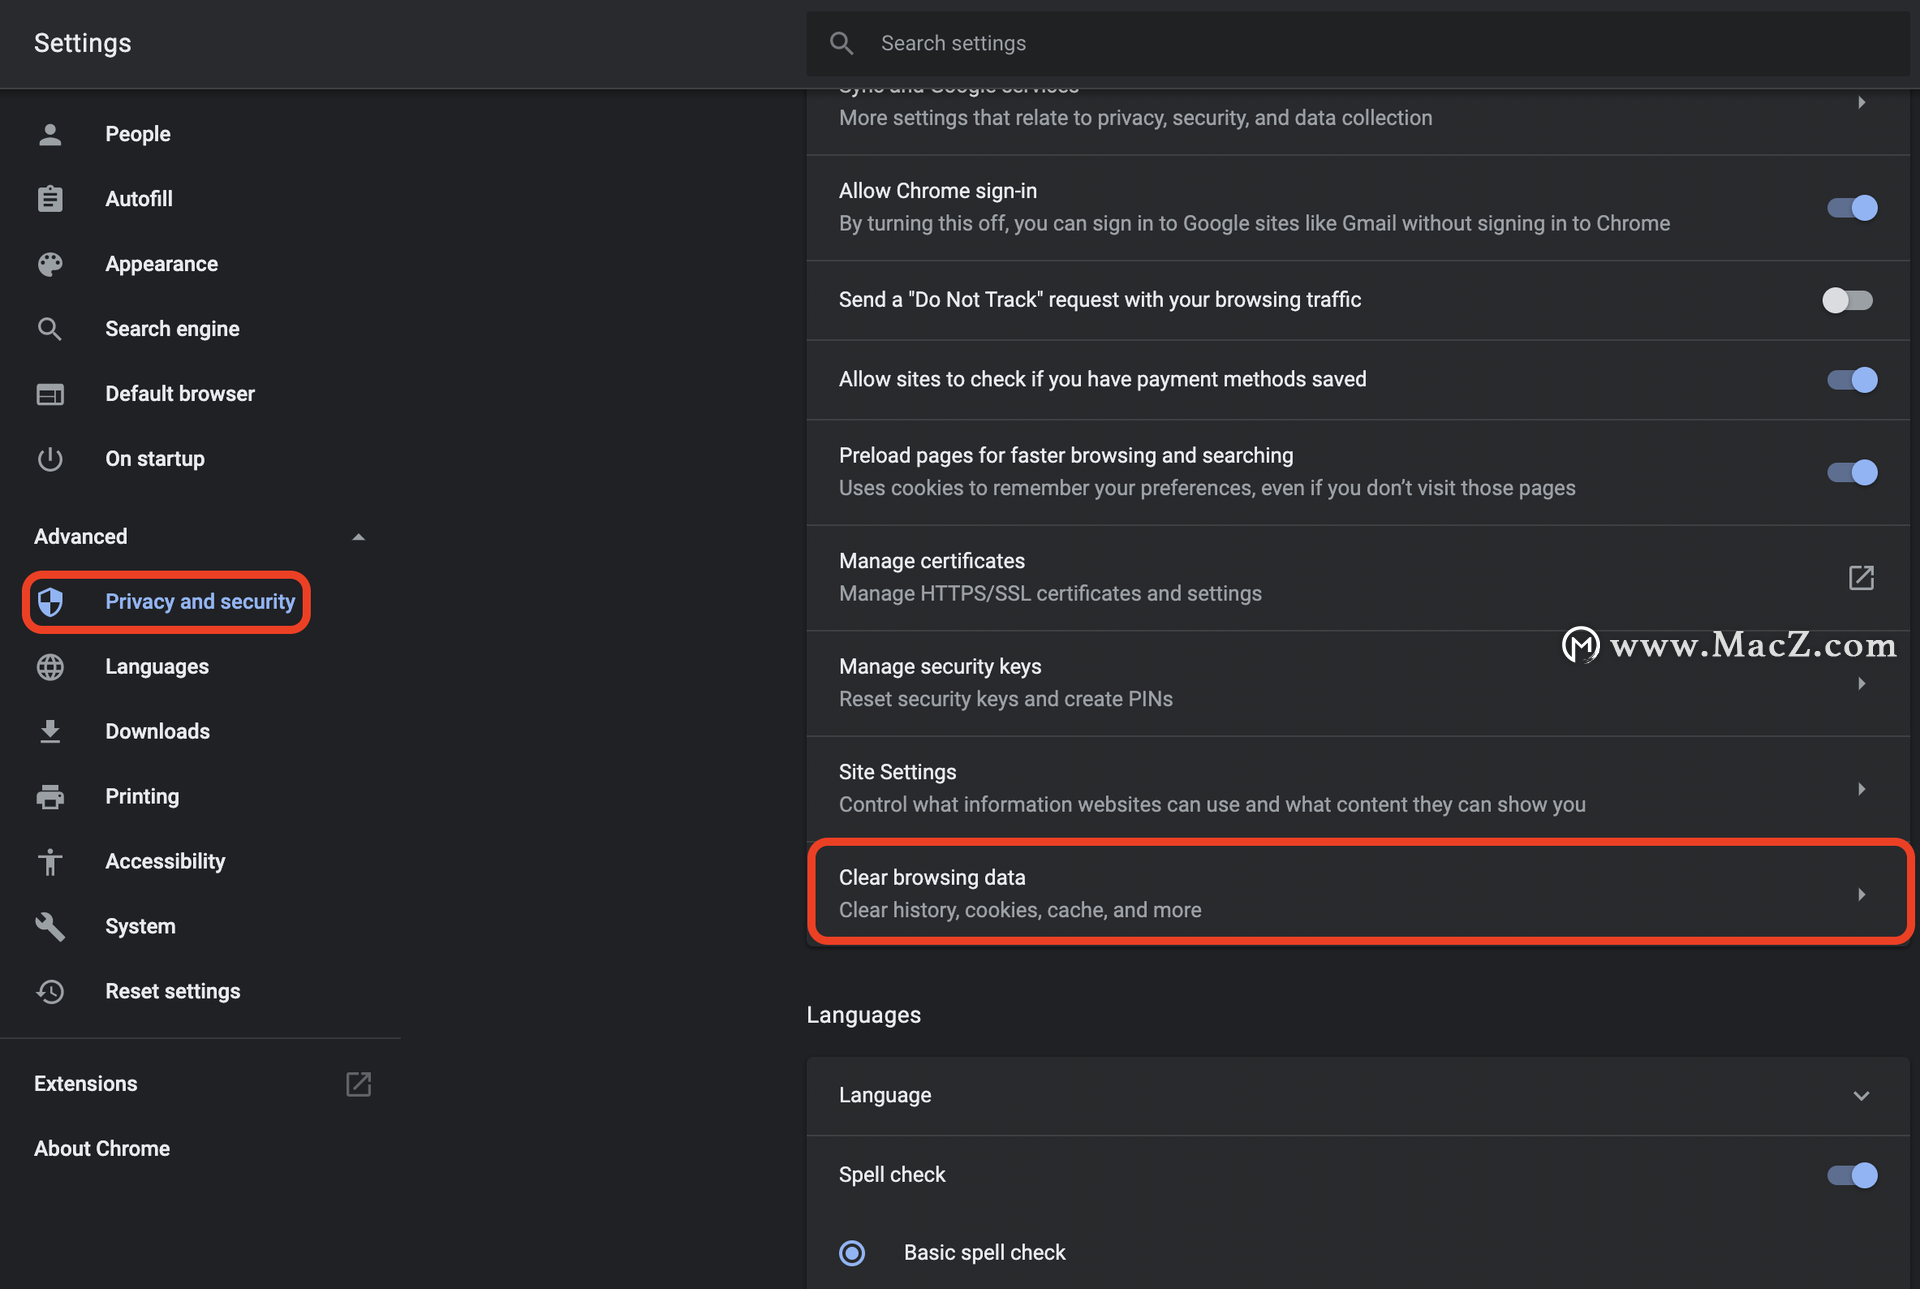Viewport: 1920px width, 1289px height.
Task: Go to Autofill settings
Action: pyautogui.click(x=139, y=199)
